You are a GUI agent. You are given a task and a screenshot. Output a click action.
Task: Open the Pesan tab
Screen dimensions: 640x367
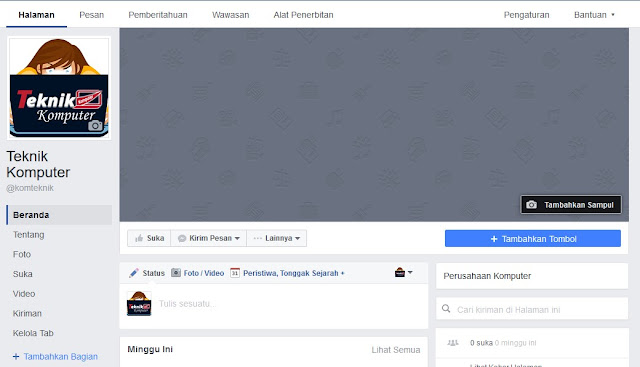91,15
